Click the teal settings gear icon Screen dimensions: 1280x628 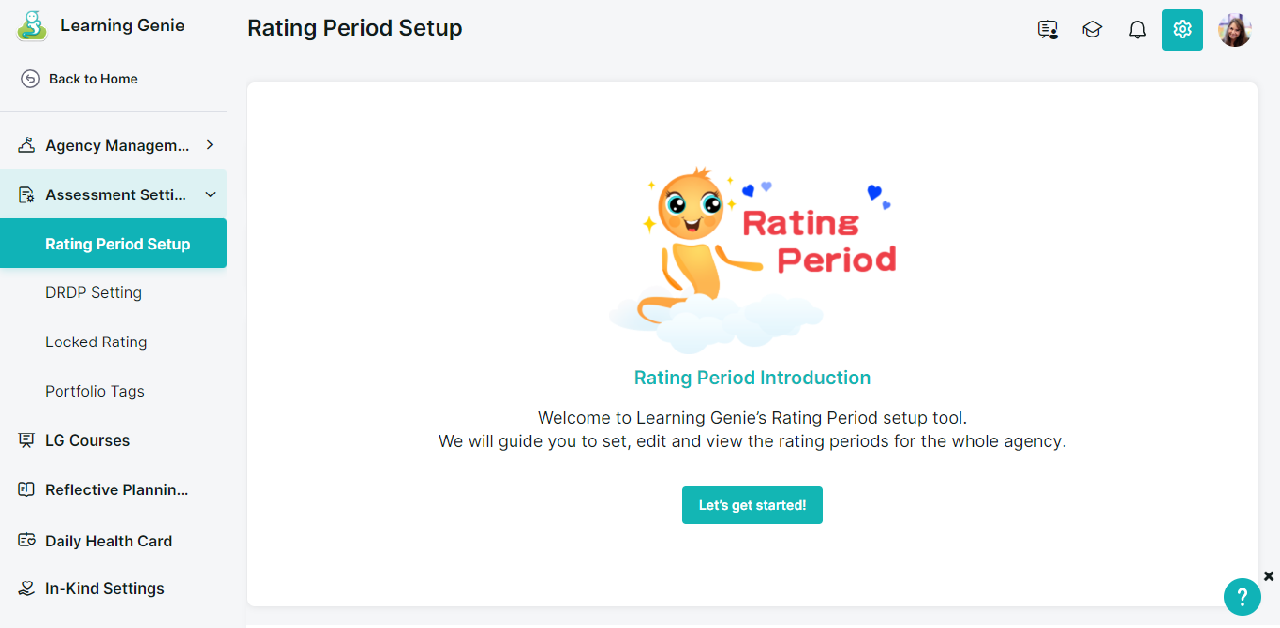click(1182, 30)
